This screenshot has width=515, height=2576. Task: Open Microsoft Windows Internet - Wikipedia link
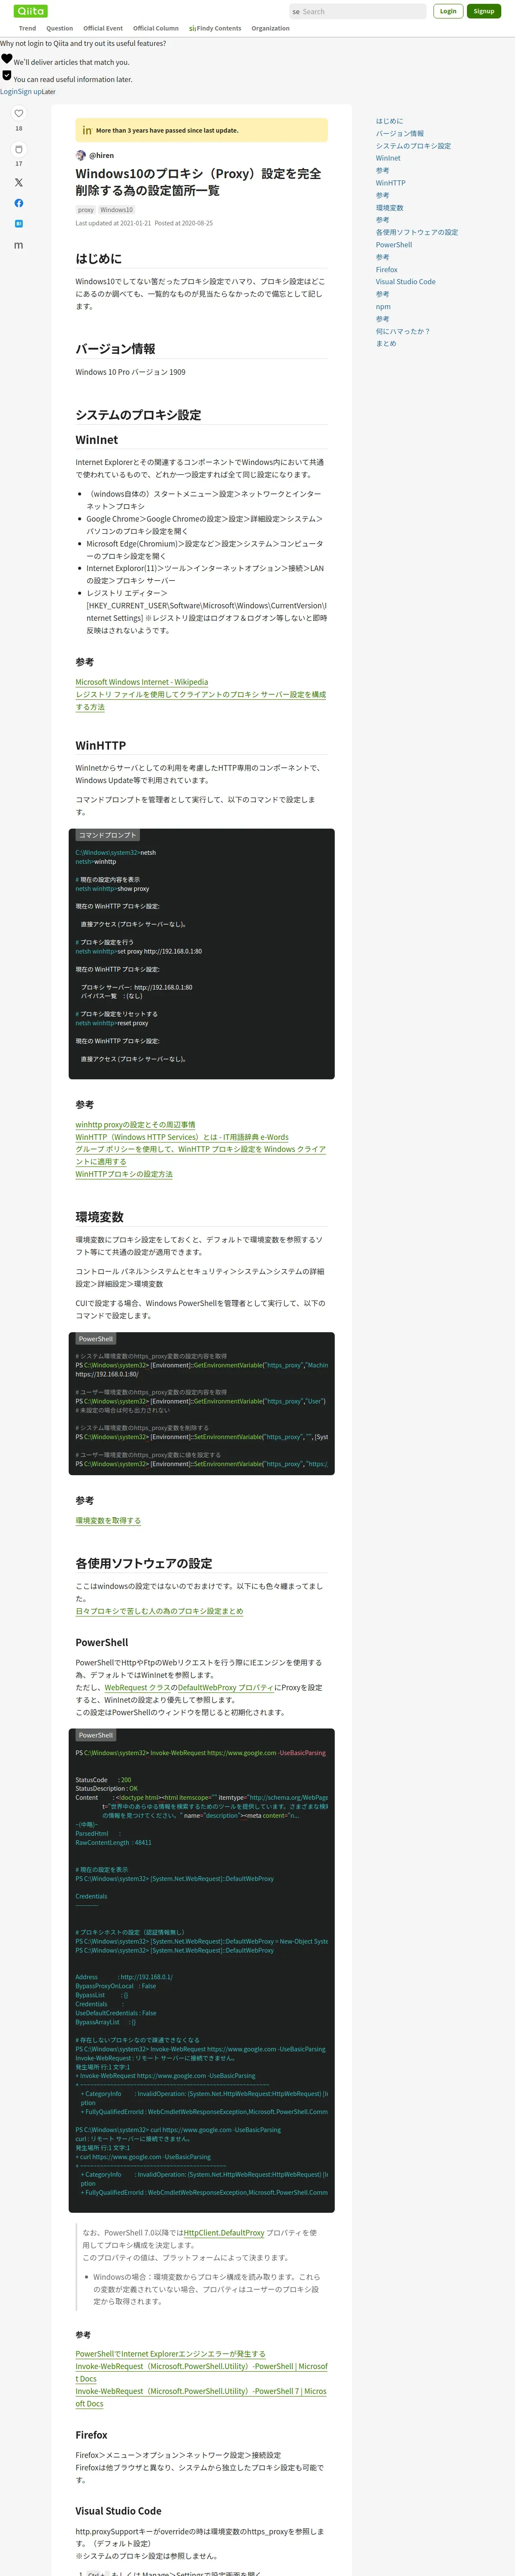142,682
